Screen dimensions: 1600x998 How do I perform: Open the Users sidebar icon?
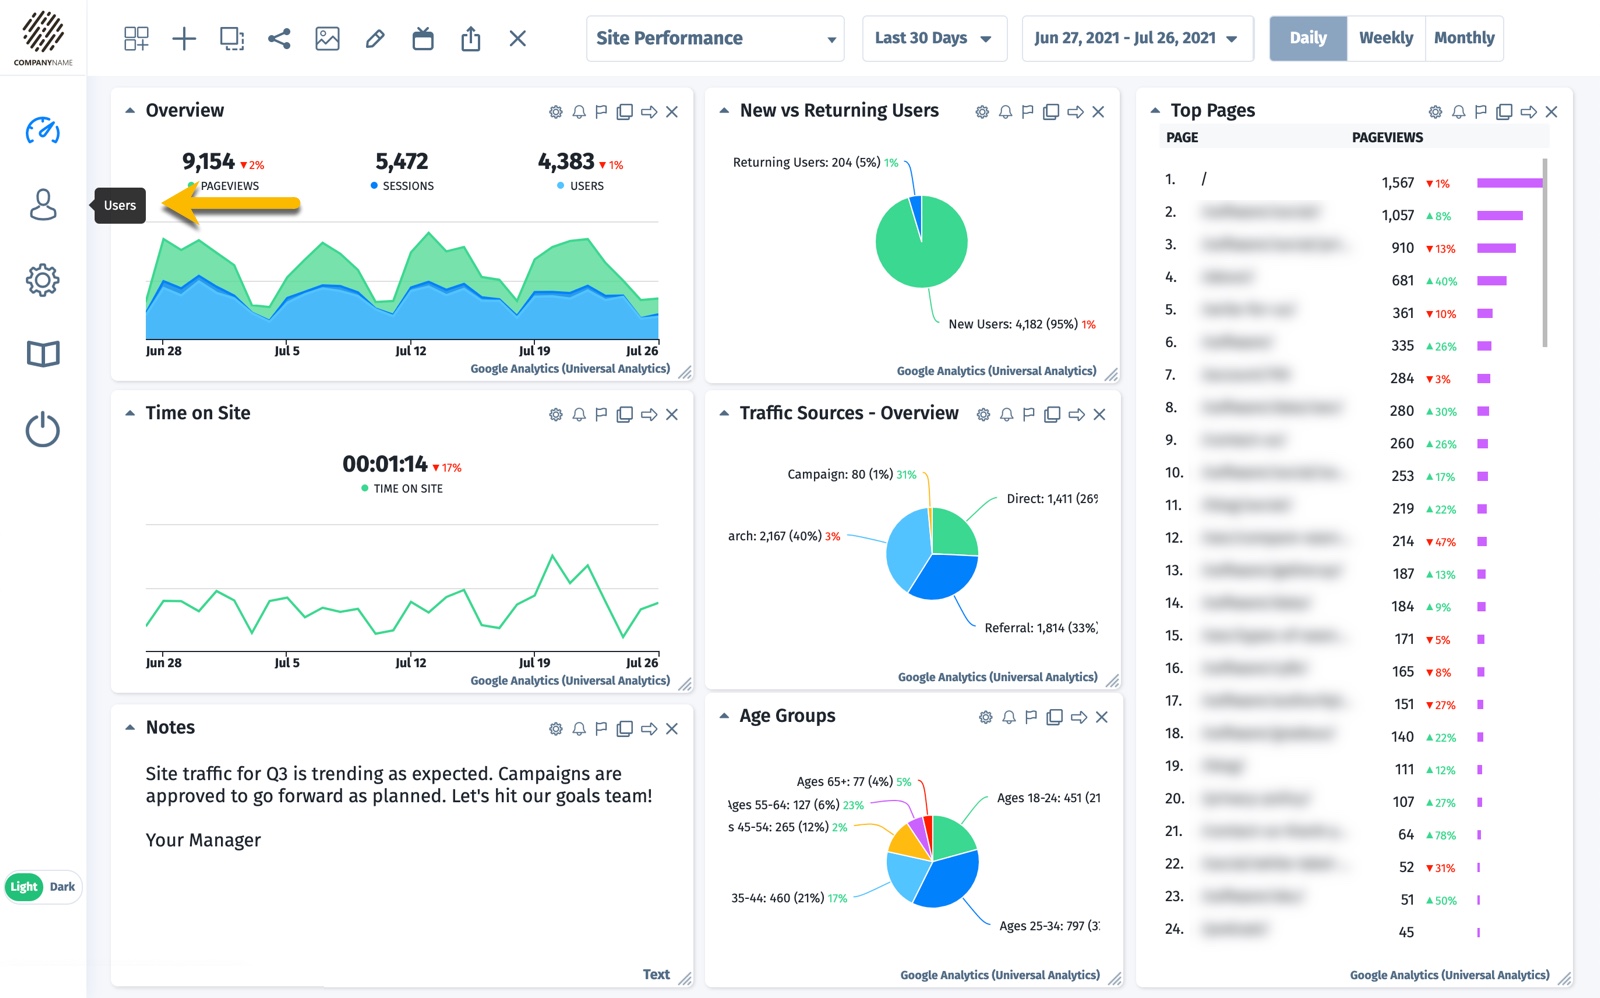[x=43, y=205]
